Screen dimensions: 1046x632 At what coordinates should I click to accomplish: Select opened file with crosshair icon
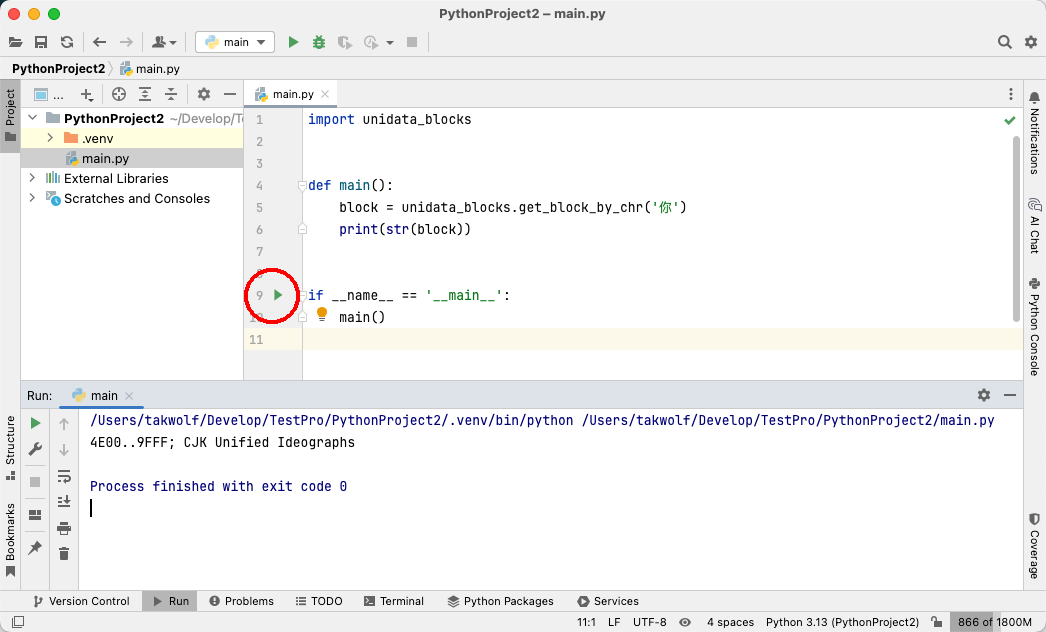pyautogui.click(x=119, y=94)
